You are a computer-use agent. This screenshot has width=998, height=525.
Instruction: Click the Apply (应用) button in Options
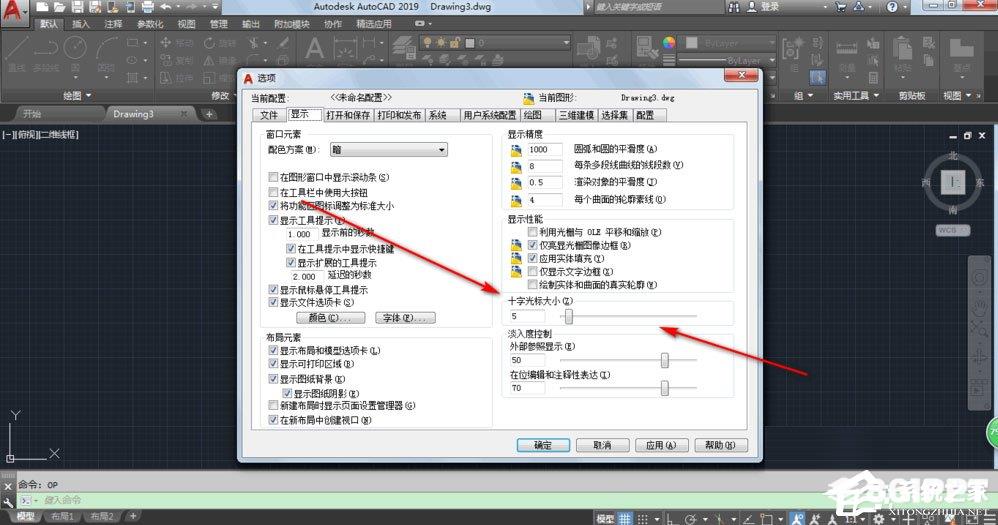661,445
